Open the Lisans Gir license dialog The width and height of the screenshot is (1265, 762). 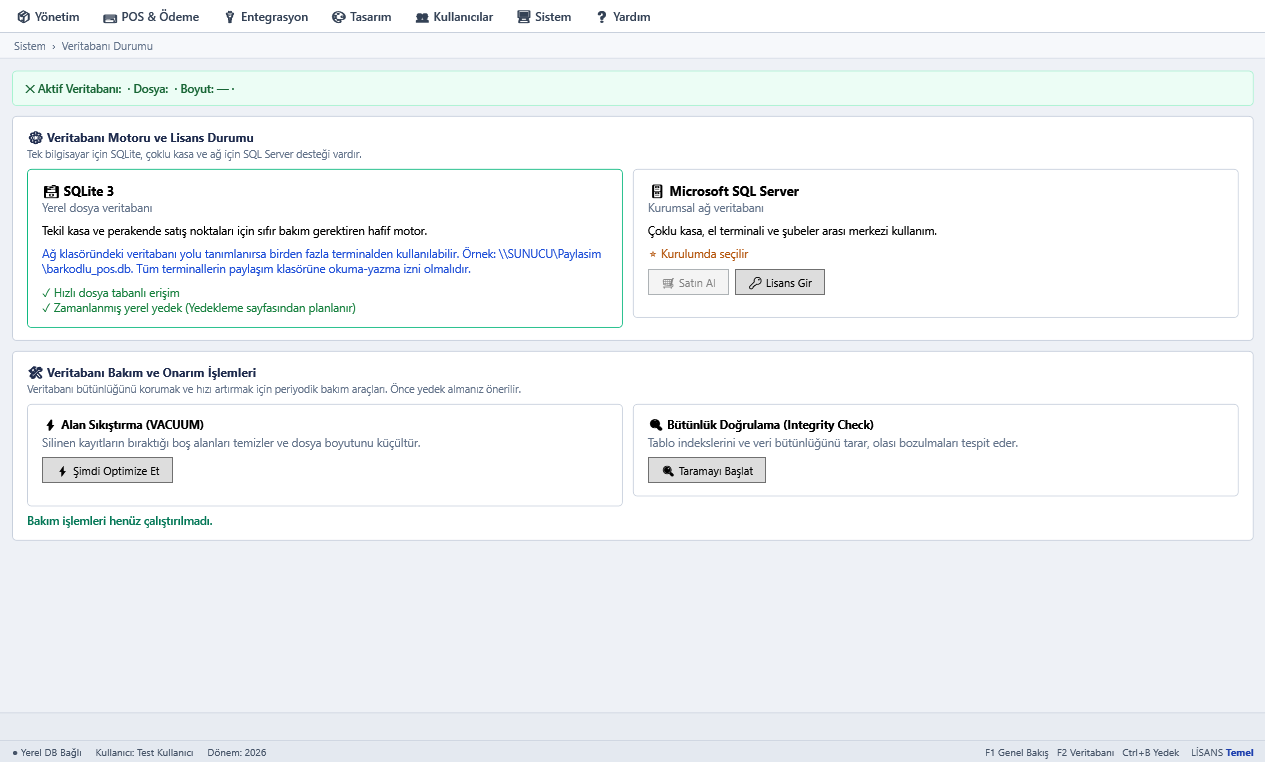(780, 283)
